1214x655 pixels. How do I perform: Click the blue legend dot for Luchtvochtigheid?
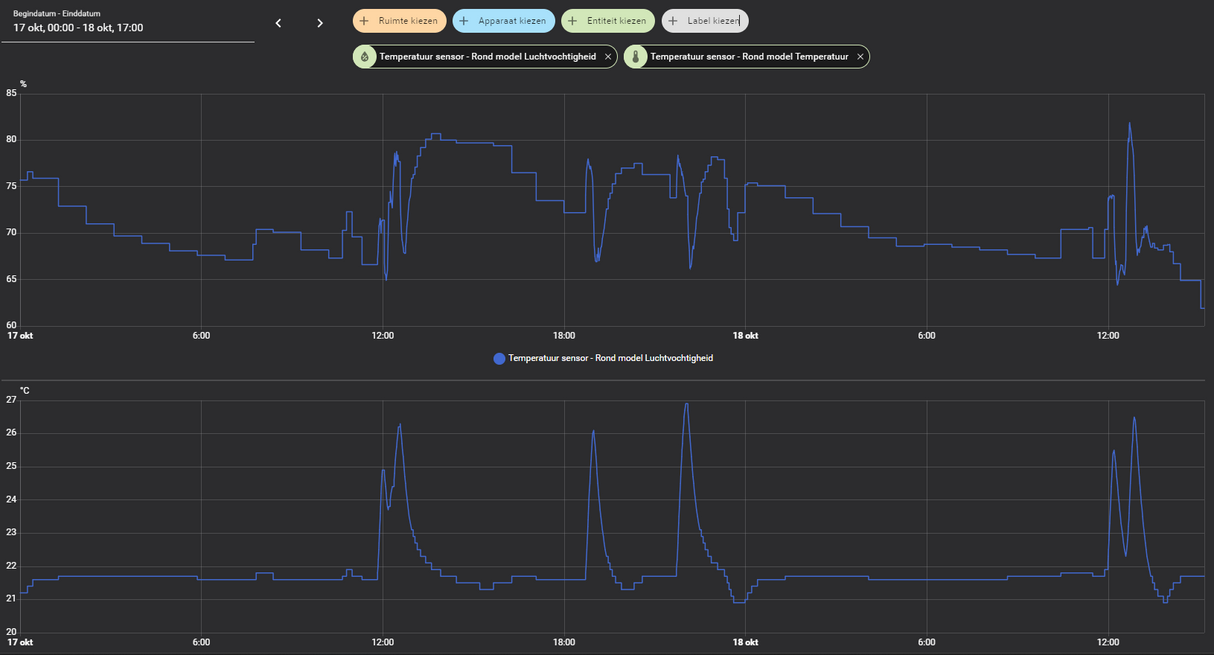(499, 358)
